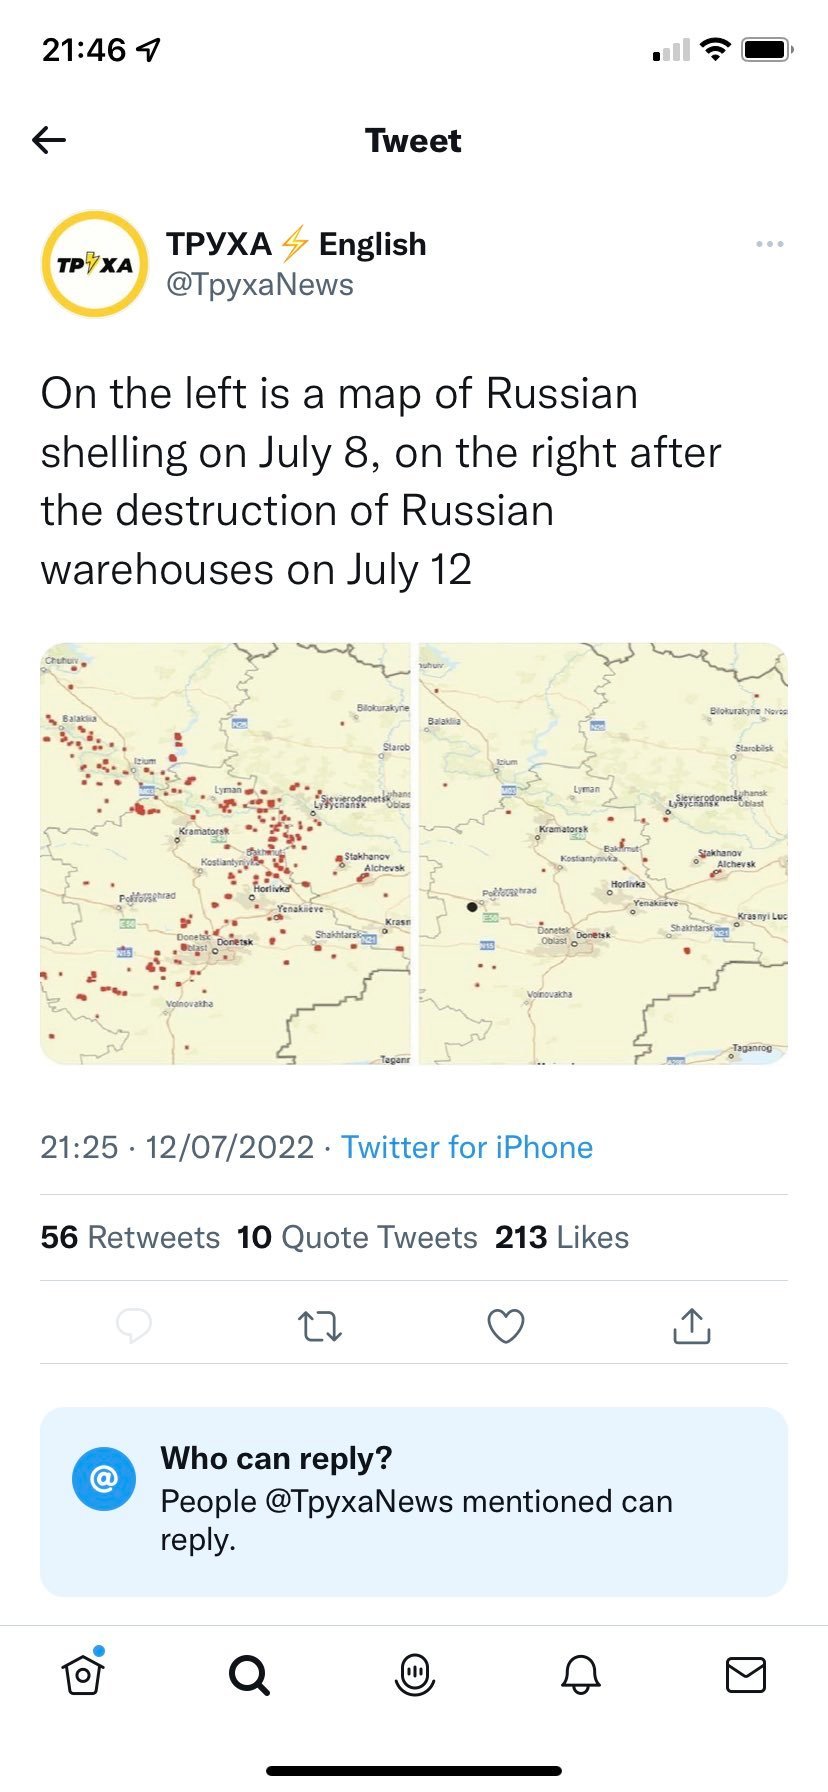Retweet this tweet
This screenshot has height=1792, width=828.
(x=320, y=1326)
